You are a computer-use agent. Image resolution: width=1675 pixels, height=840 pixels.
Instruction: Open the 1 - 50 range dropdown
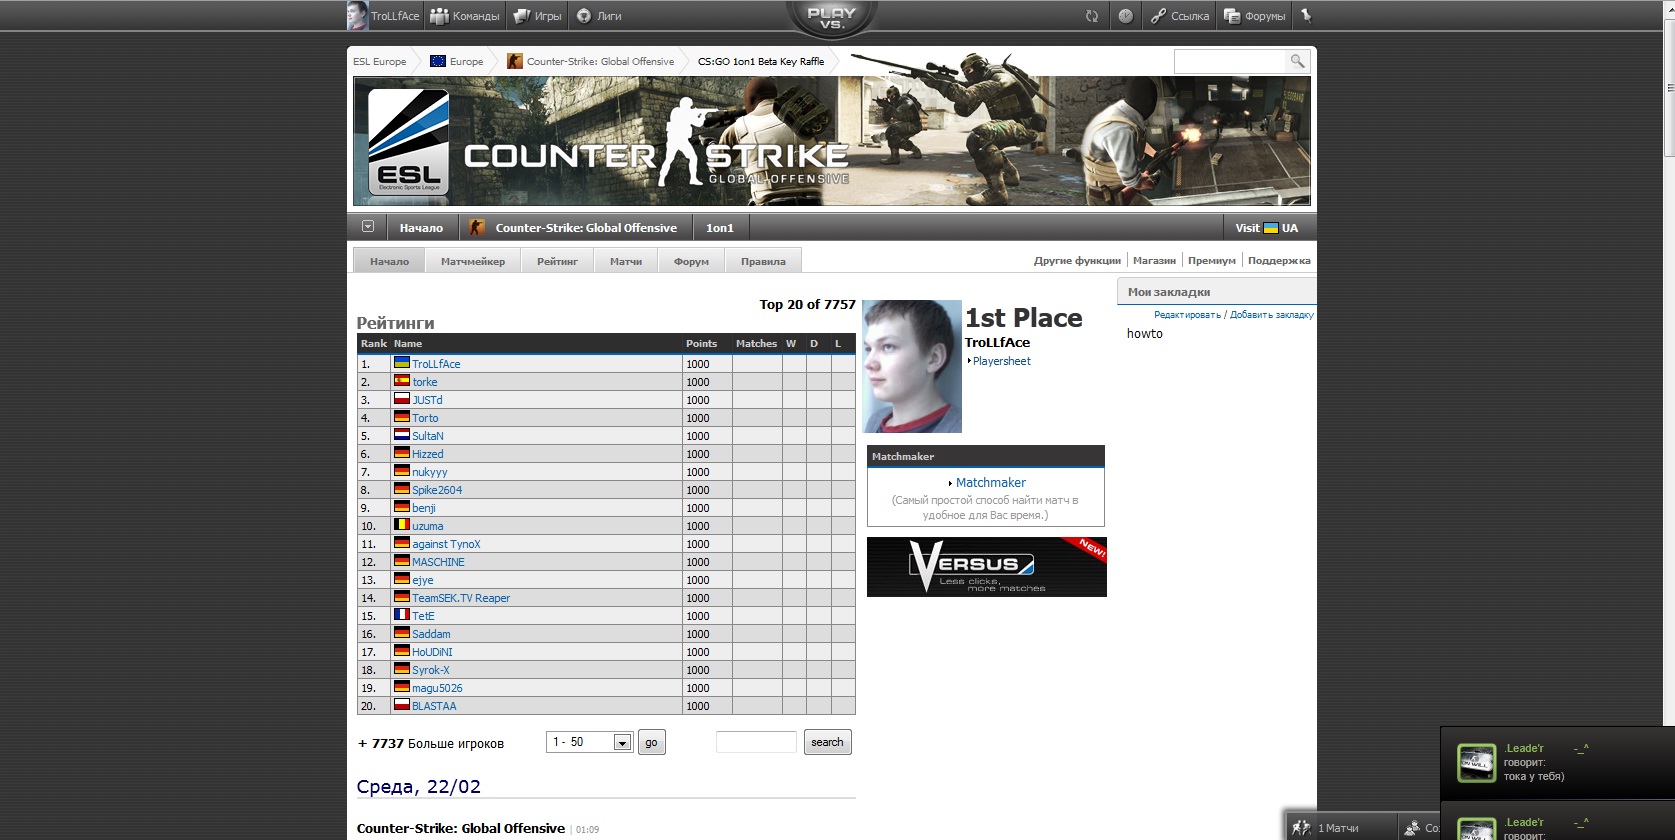tap(590, 742)
